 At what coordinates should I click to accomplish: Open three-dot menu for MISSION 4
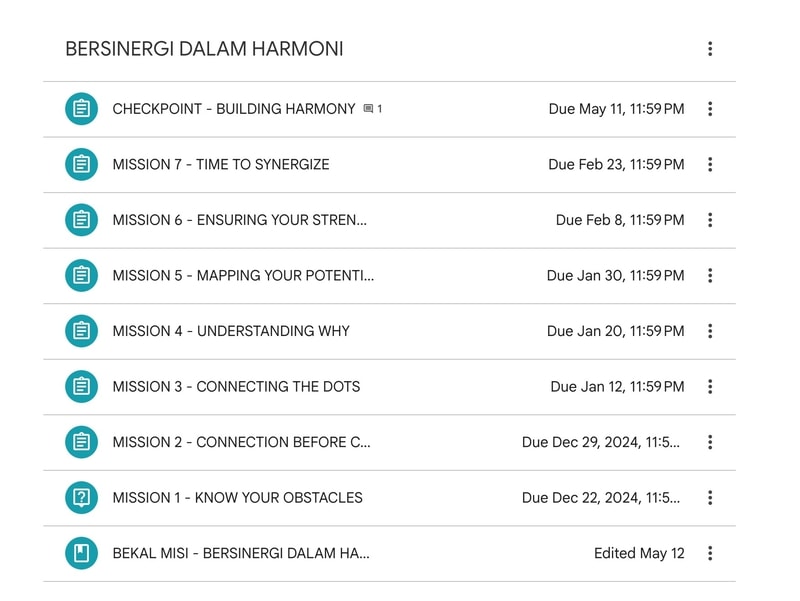pos(710,331)
